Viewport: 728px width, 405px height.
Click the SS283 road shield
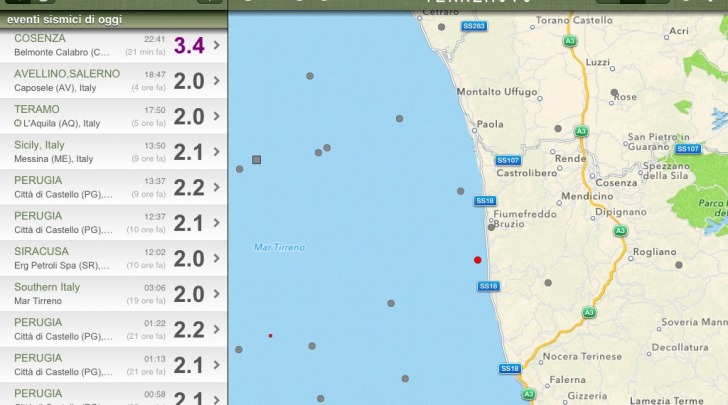pos(474,26)
